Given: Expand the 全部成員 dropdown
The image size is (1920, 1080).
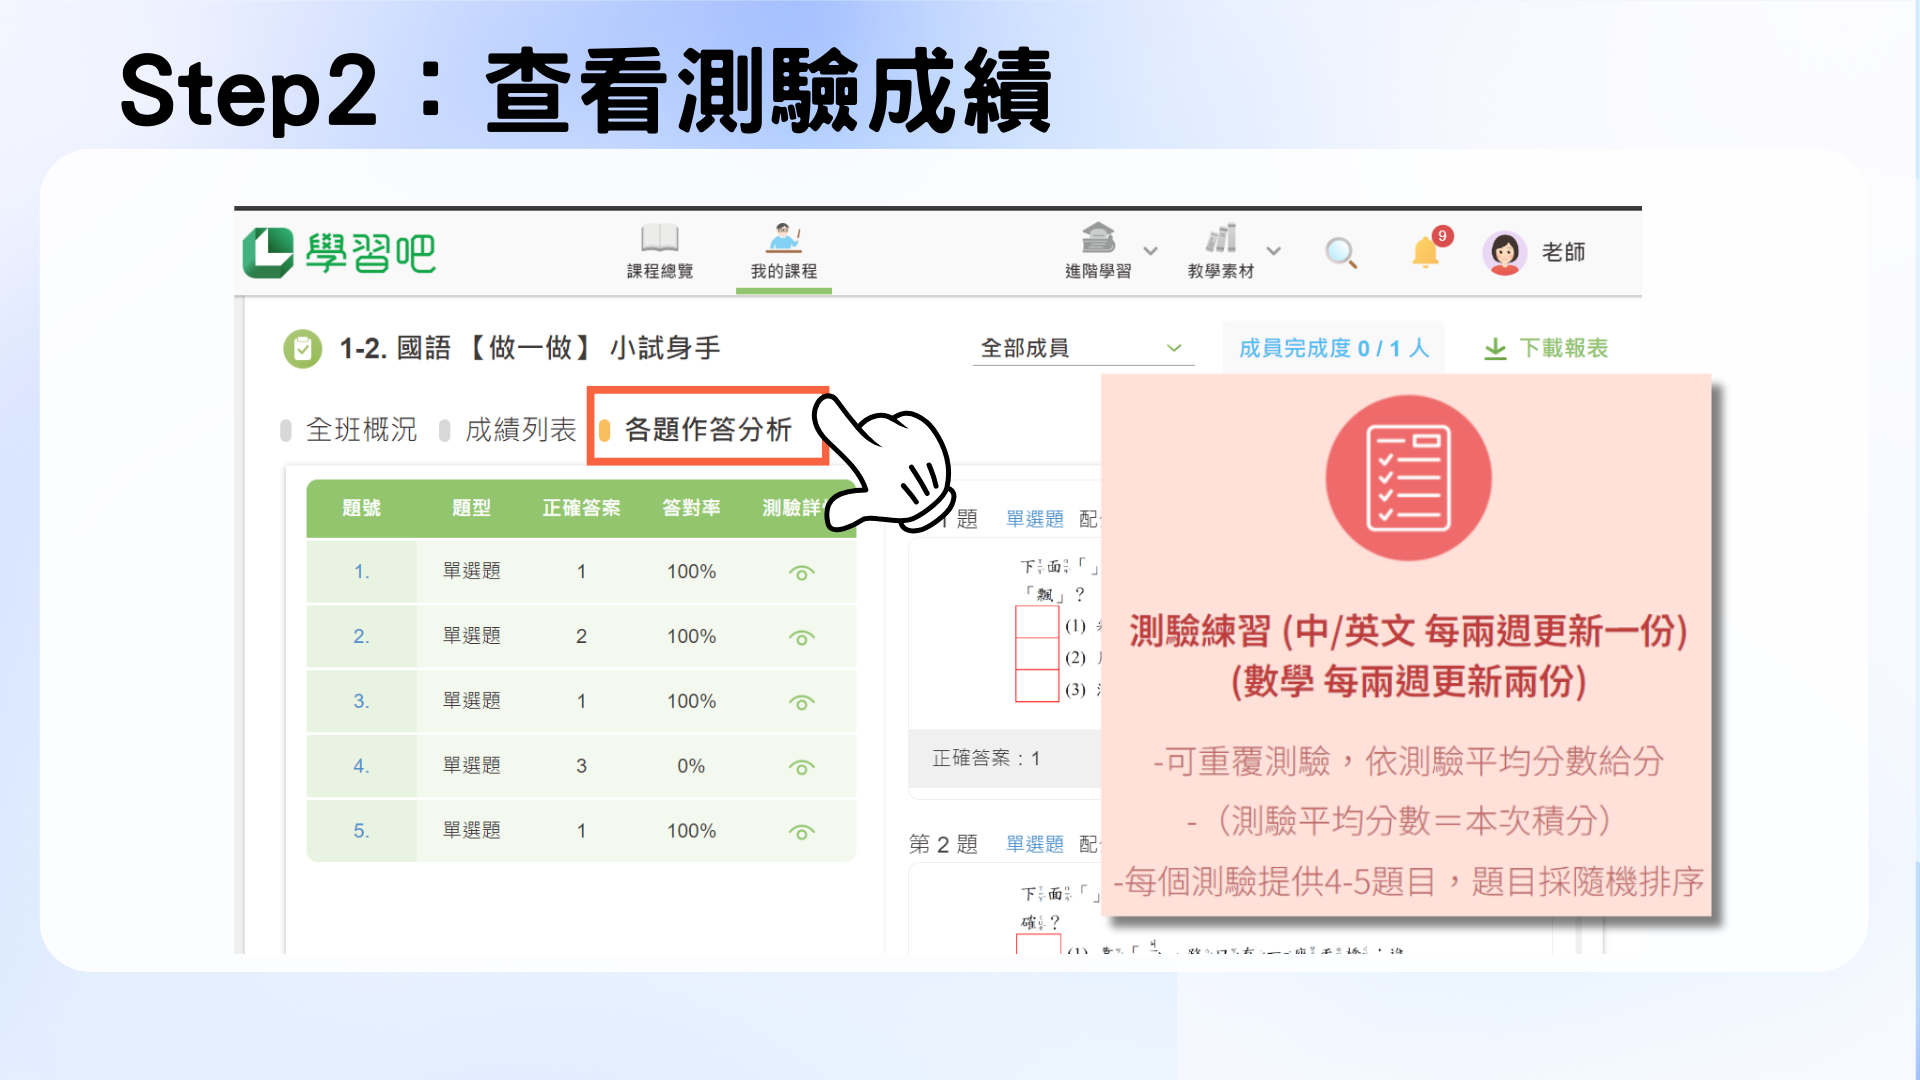Looking at the screenshot, I should pos(1082,348).
